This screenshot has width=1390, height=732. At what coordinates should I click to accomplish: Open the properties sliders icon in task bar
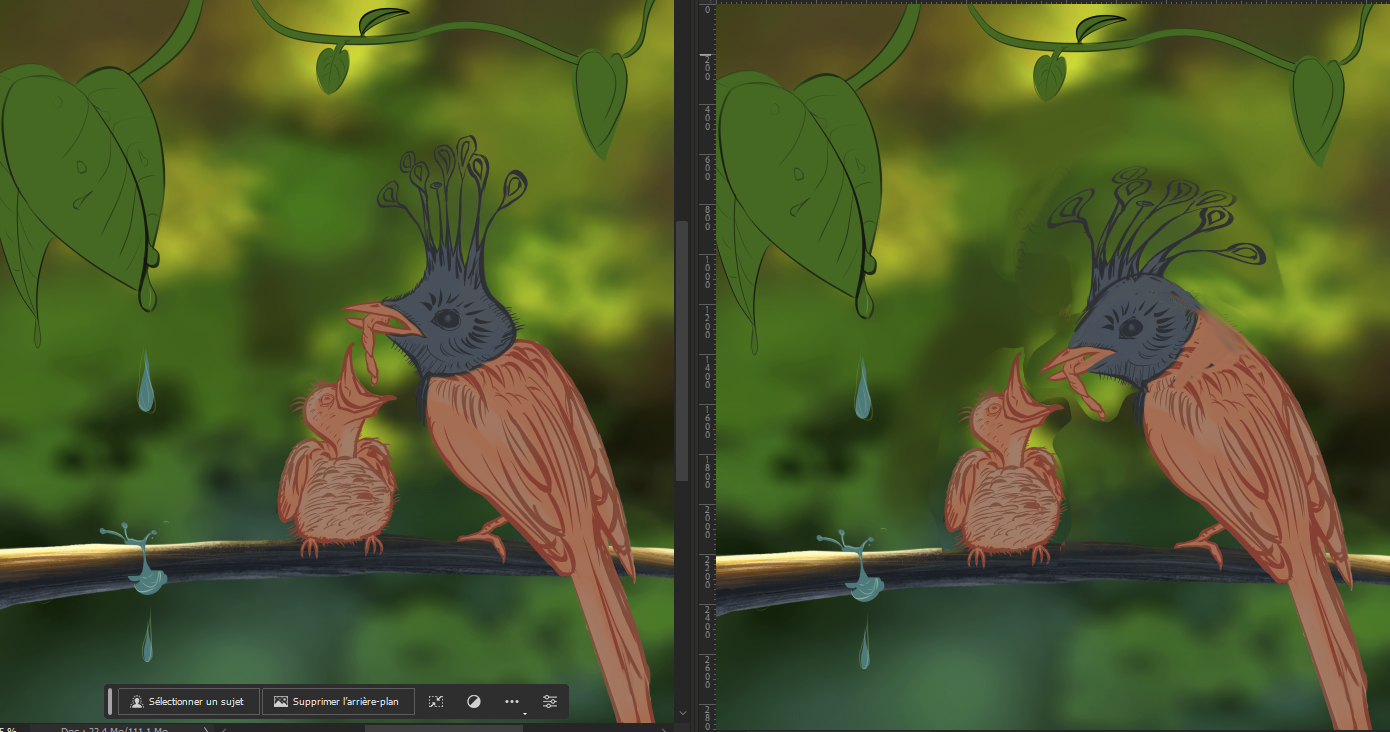[550, 702]
